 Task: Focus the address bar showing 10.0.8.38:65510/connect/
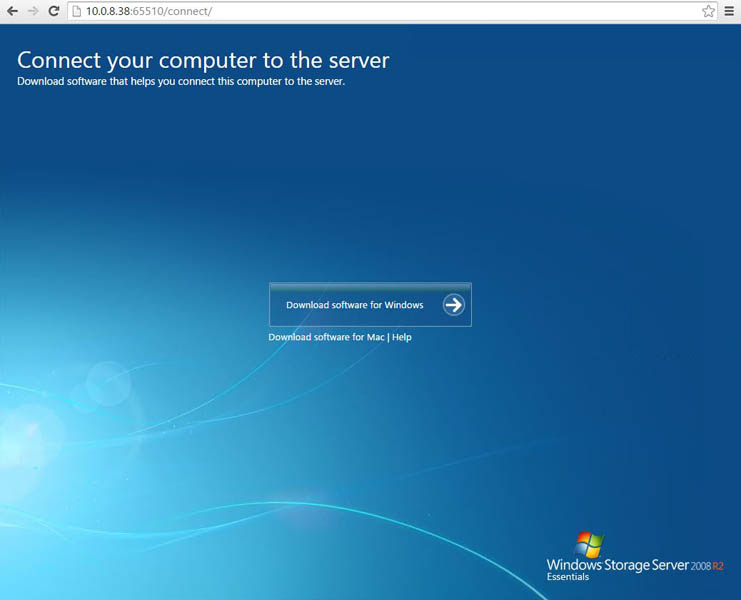pos(392,11)
